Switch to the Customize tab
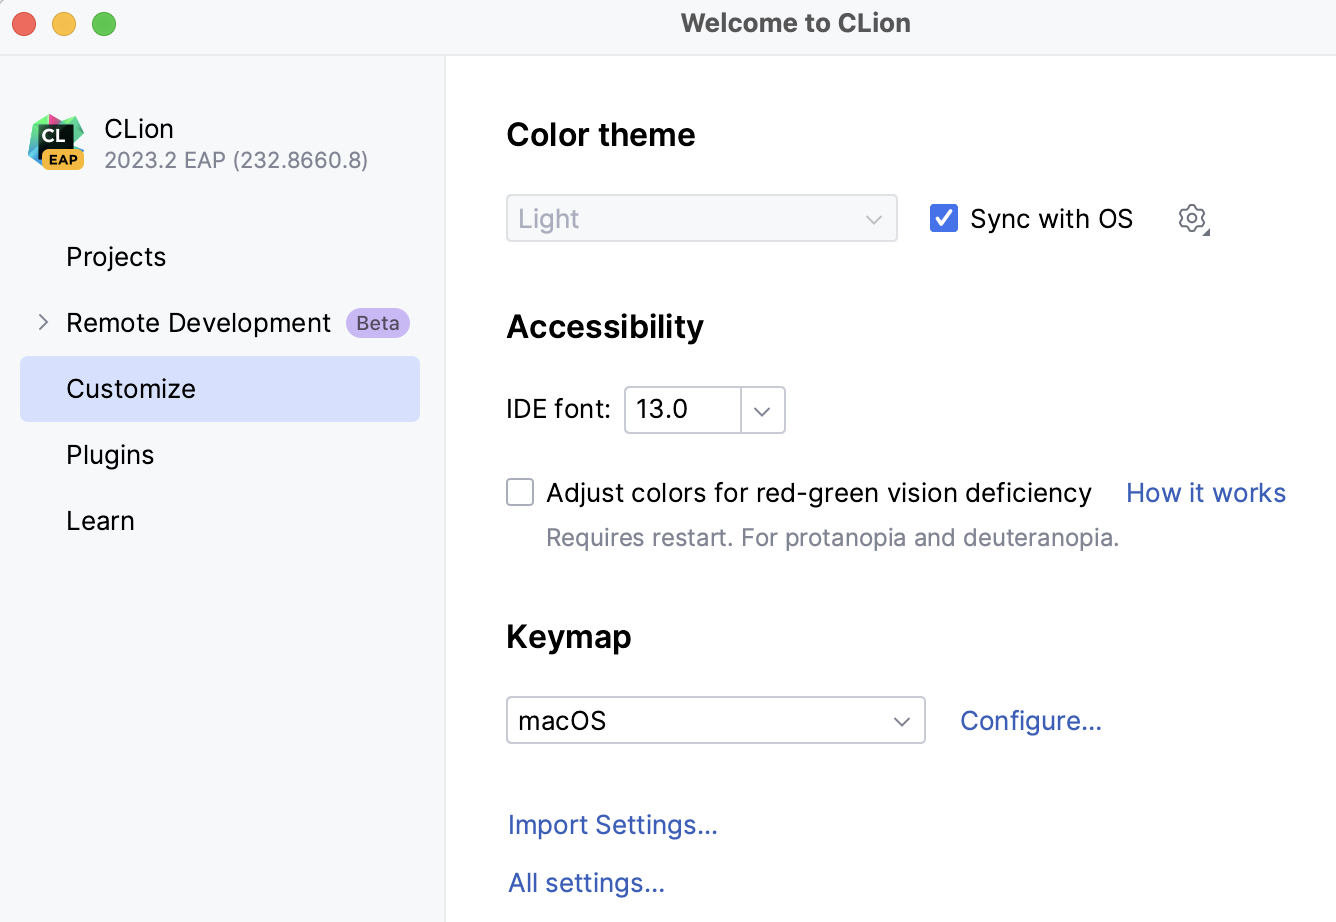The image size is (1336, 922). pos(220,389)
